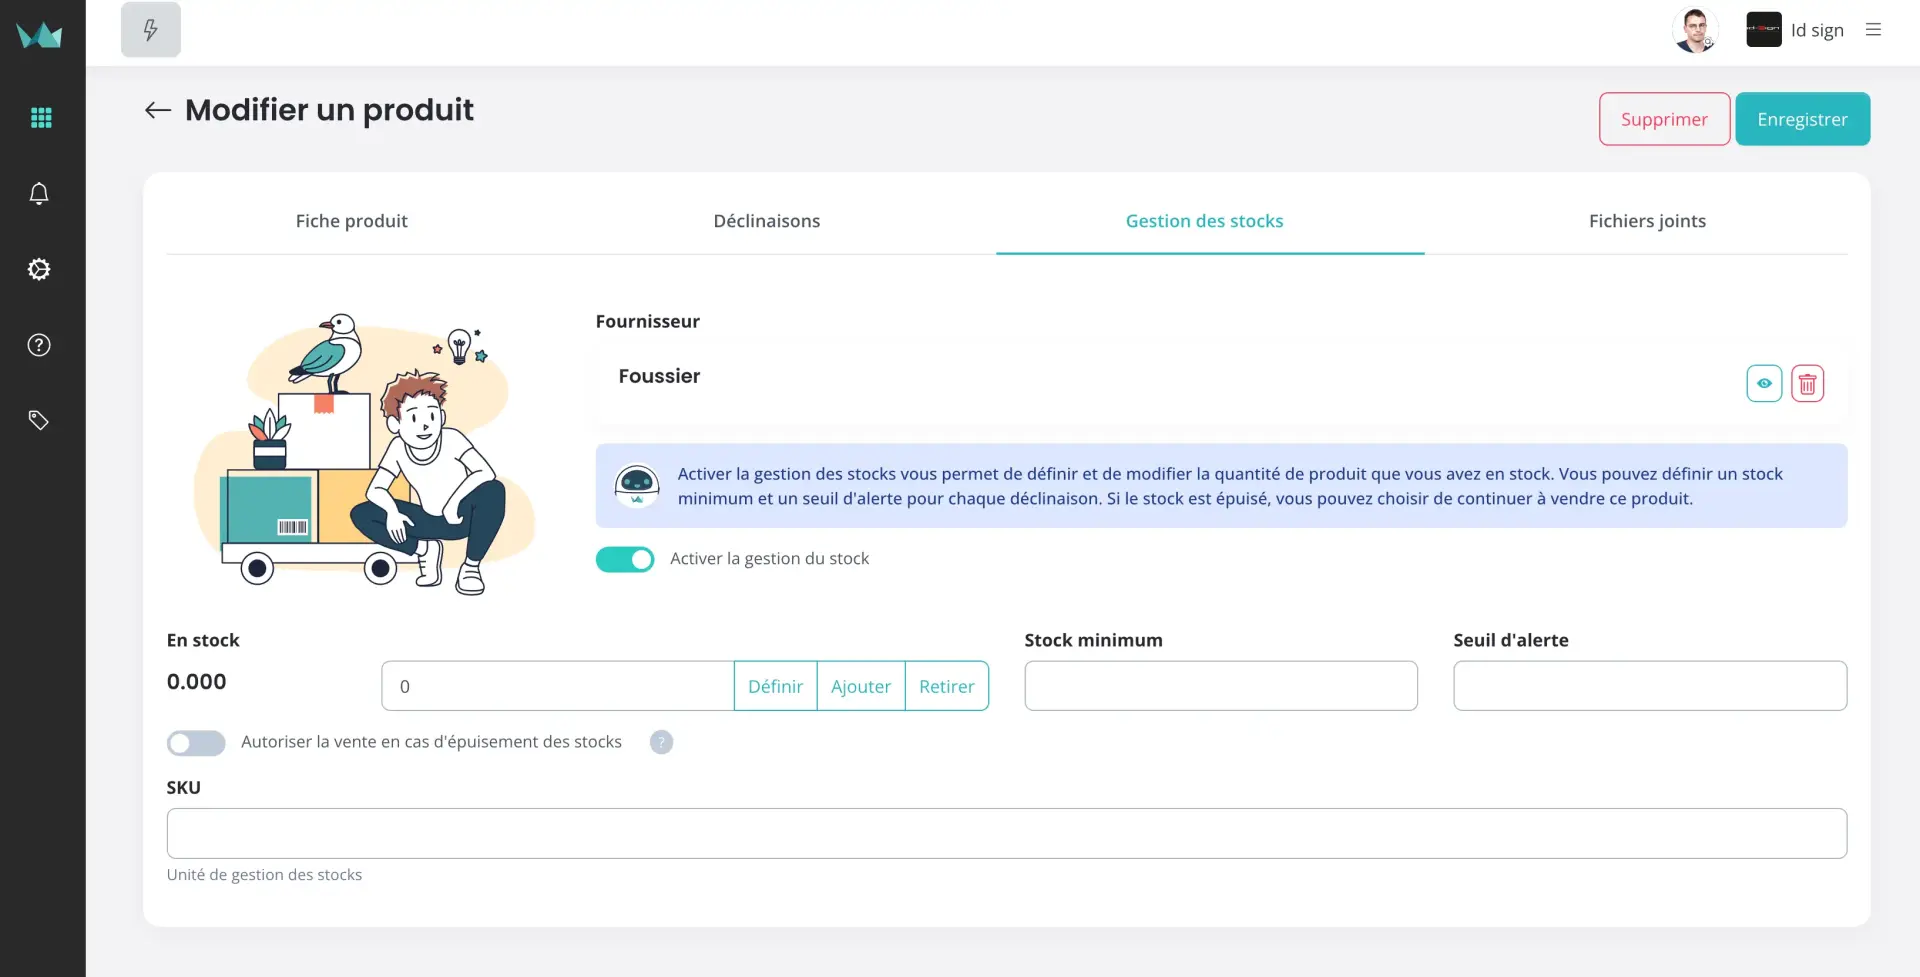
Task: Show help tooltip for out-of-stock sales
Action: tap(661, 742)
